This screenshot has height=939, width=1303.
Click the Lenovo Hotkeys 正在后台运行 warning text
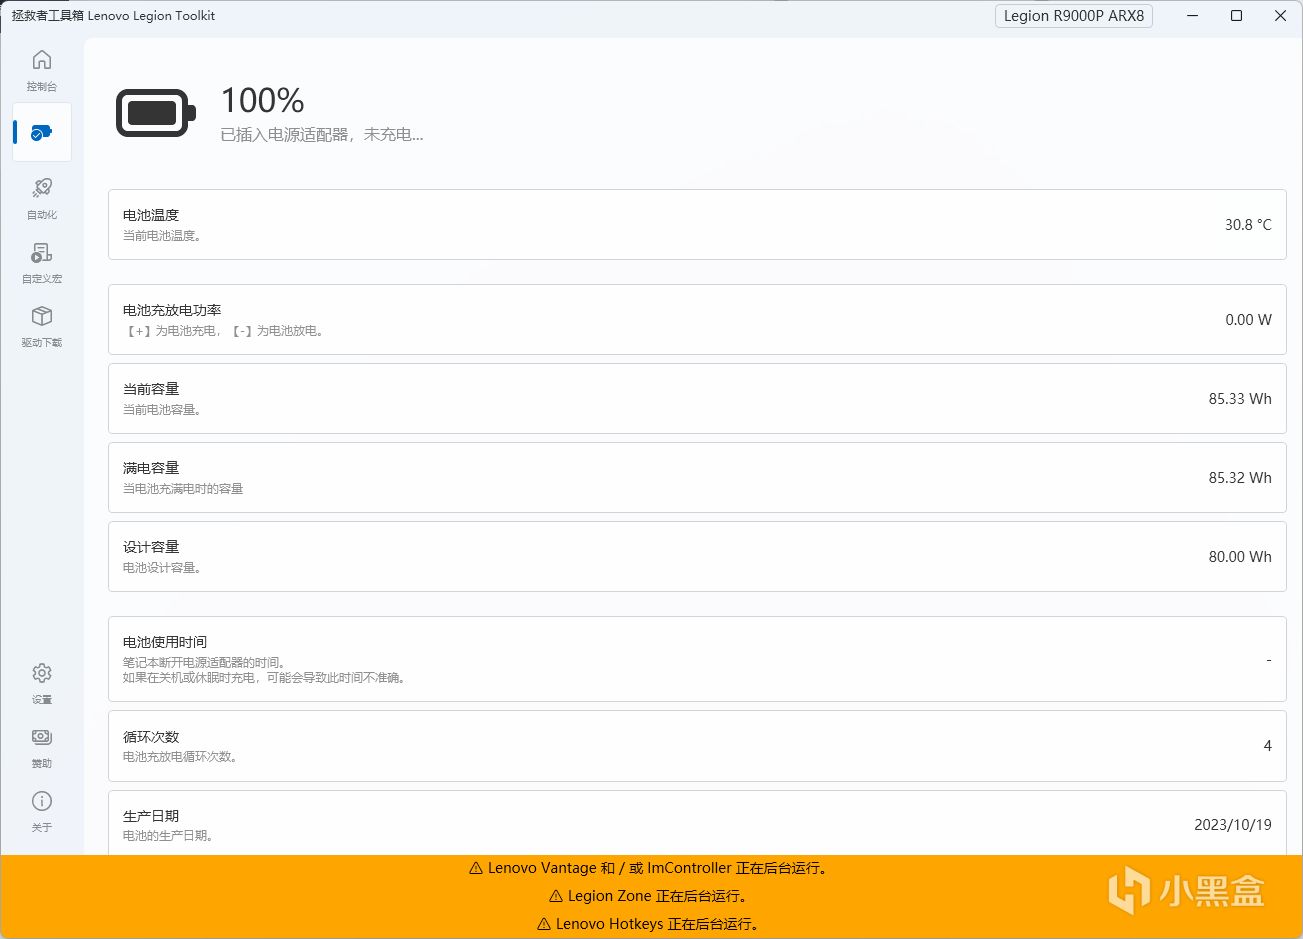(x=658, y=925)
